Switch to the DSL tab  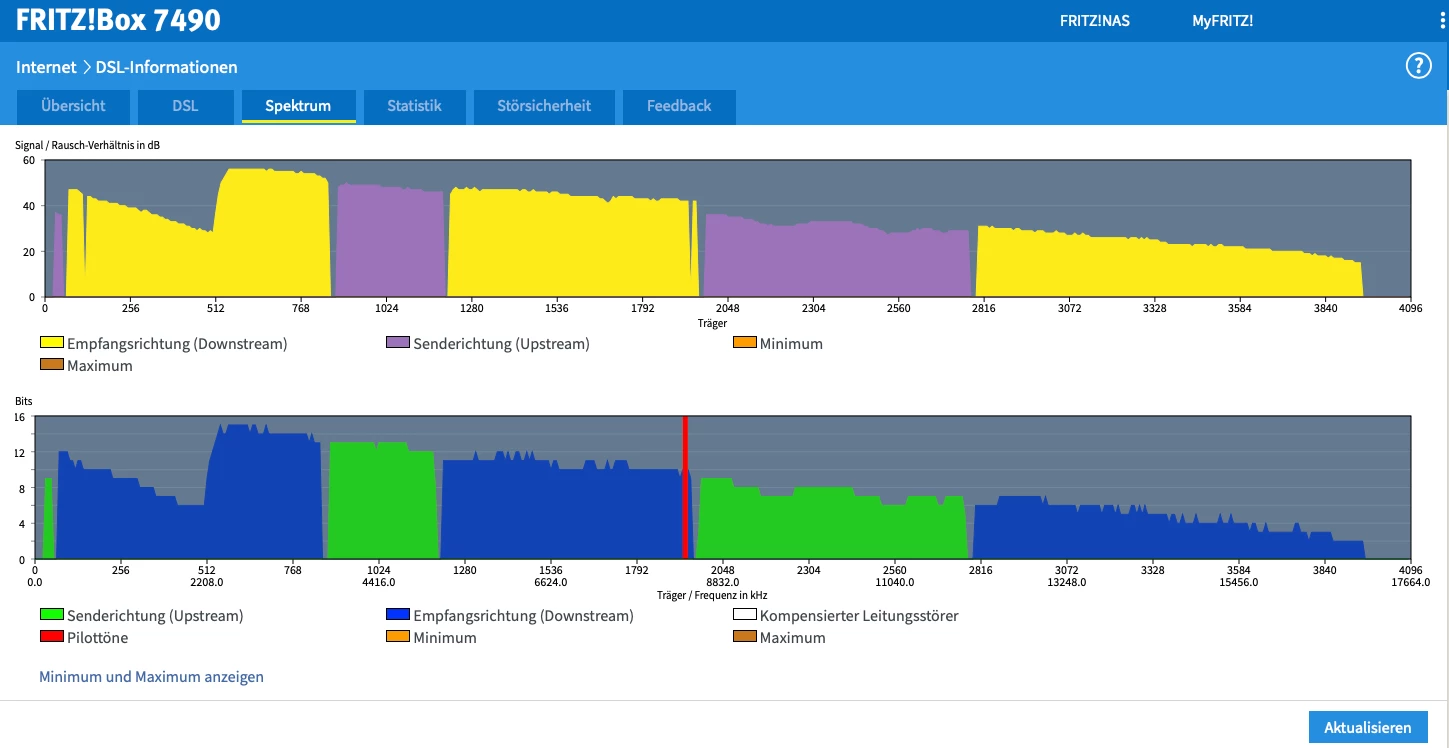pyautogui.click(x=185, y=106)
